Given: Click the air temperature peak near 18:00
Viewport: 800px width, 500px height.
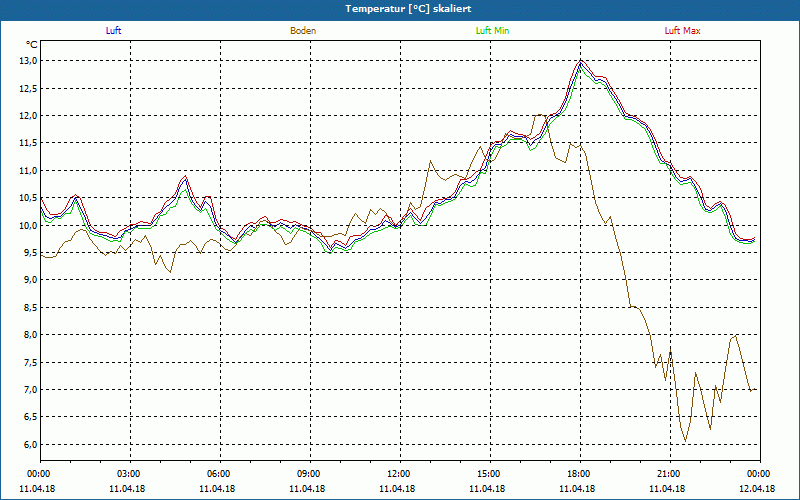Looking at the screenshot, I should (581, 61).
